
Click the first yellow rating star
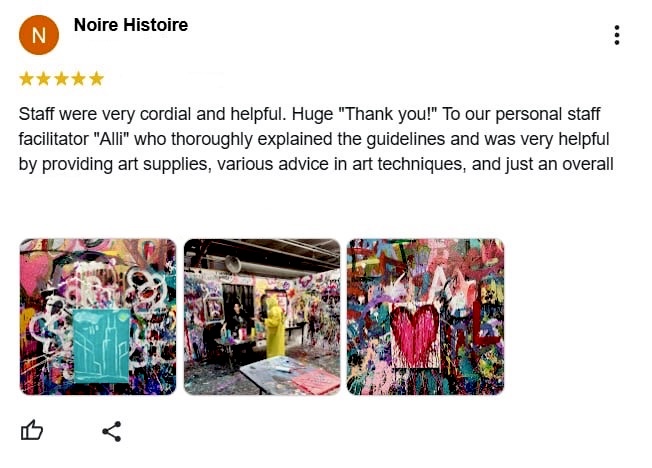coord(27,79)
